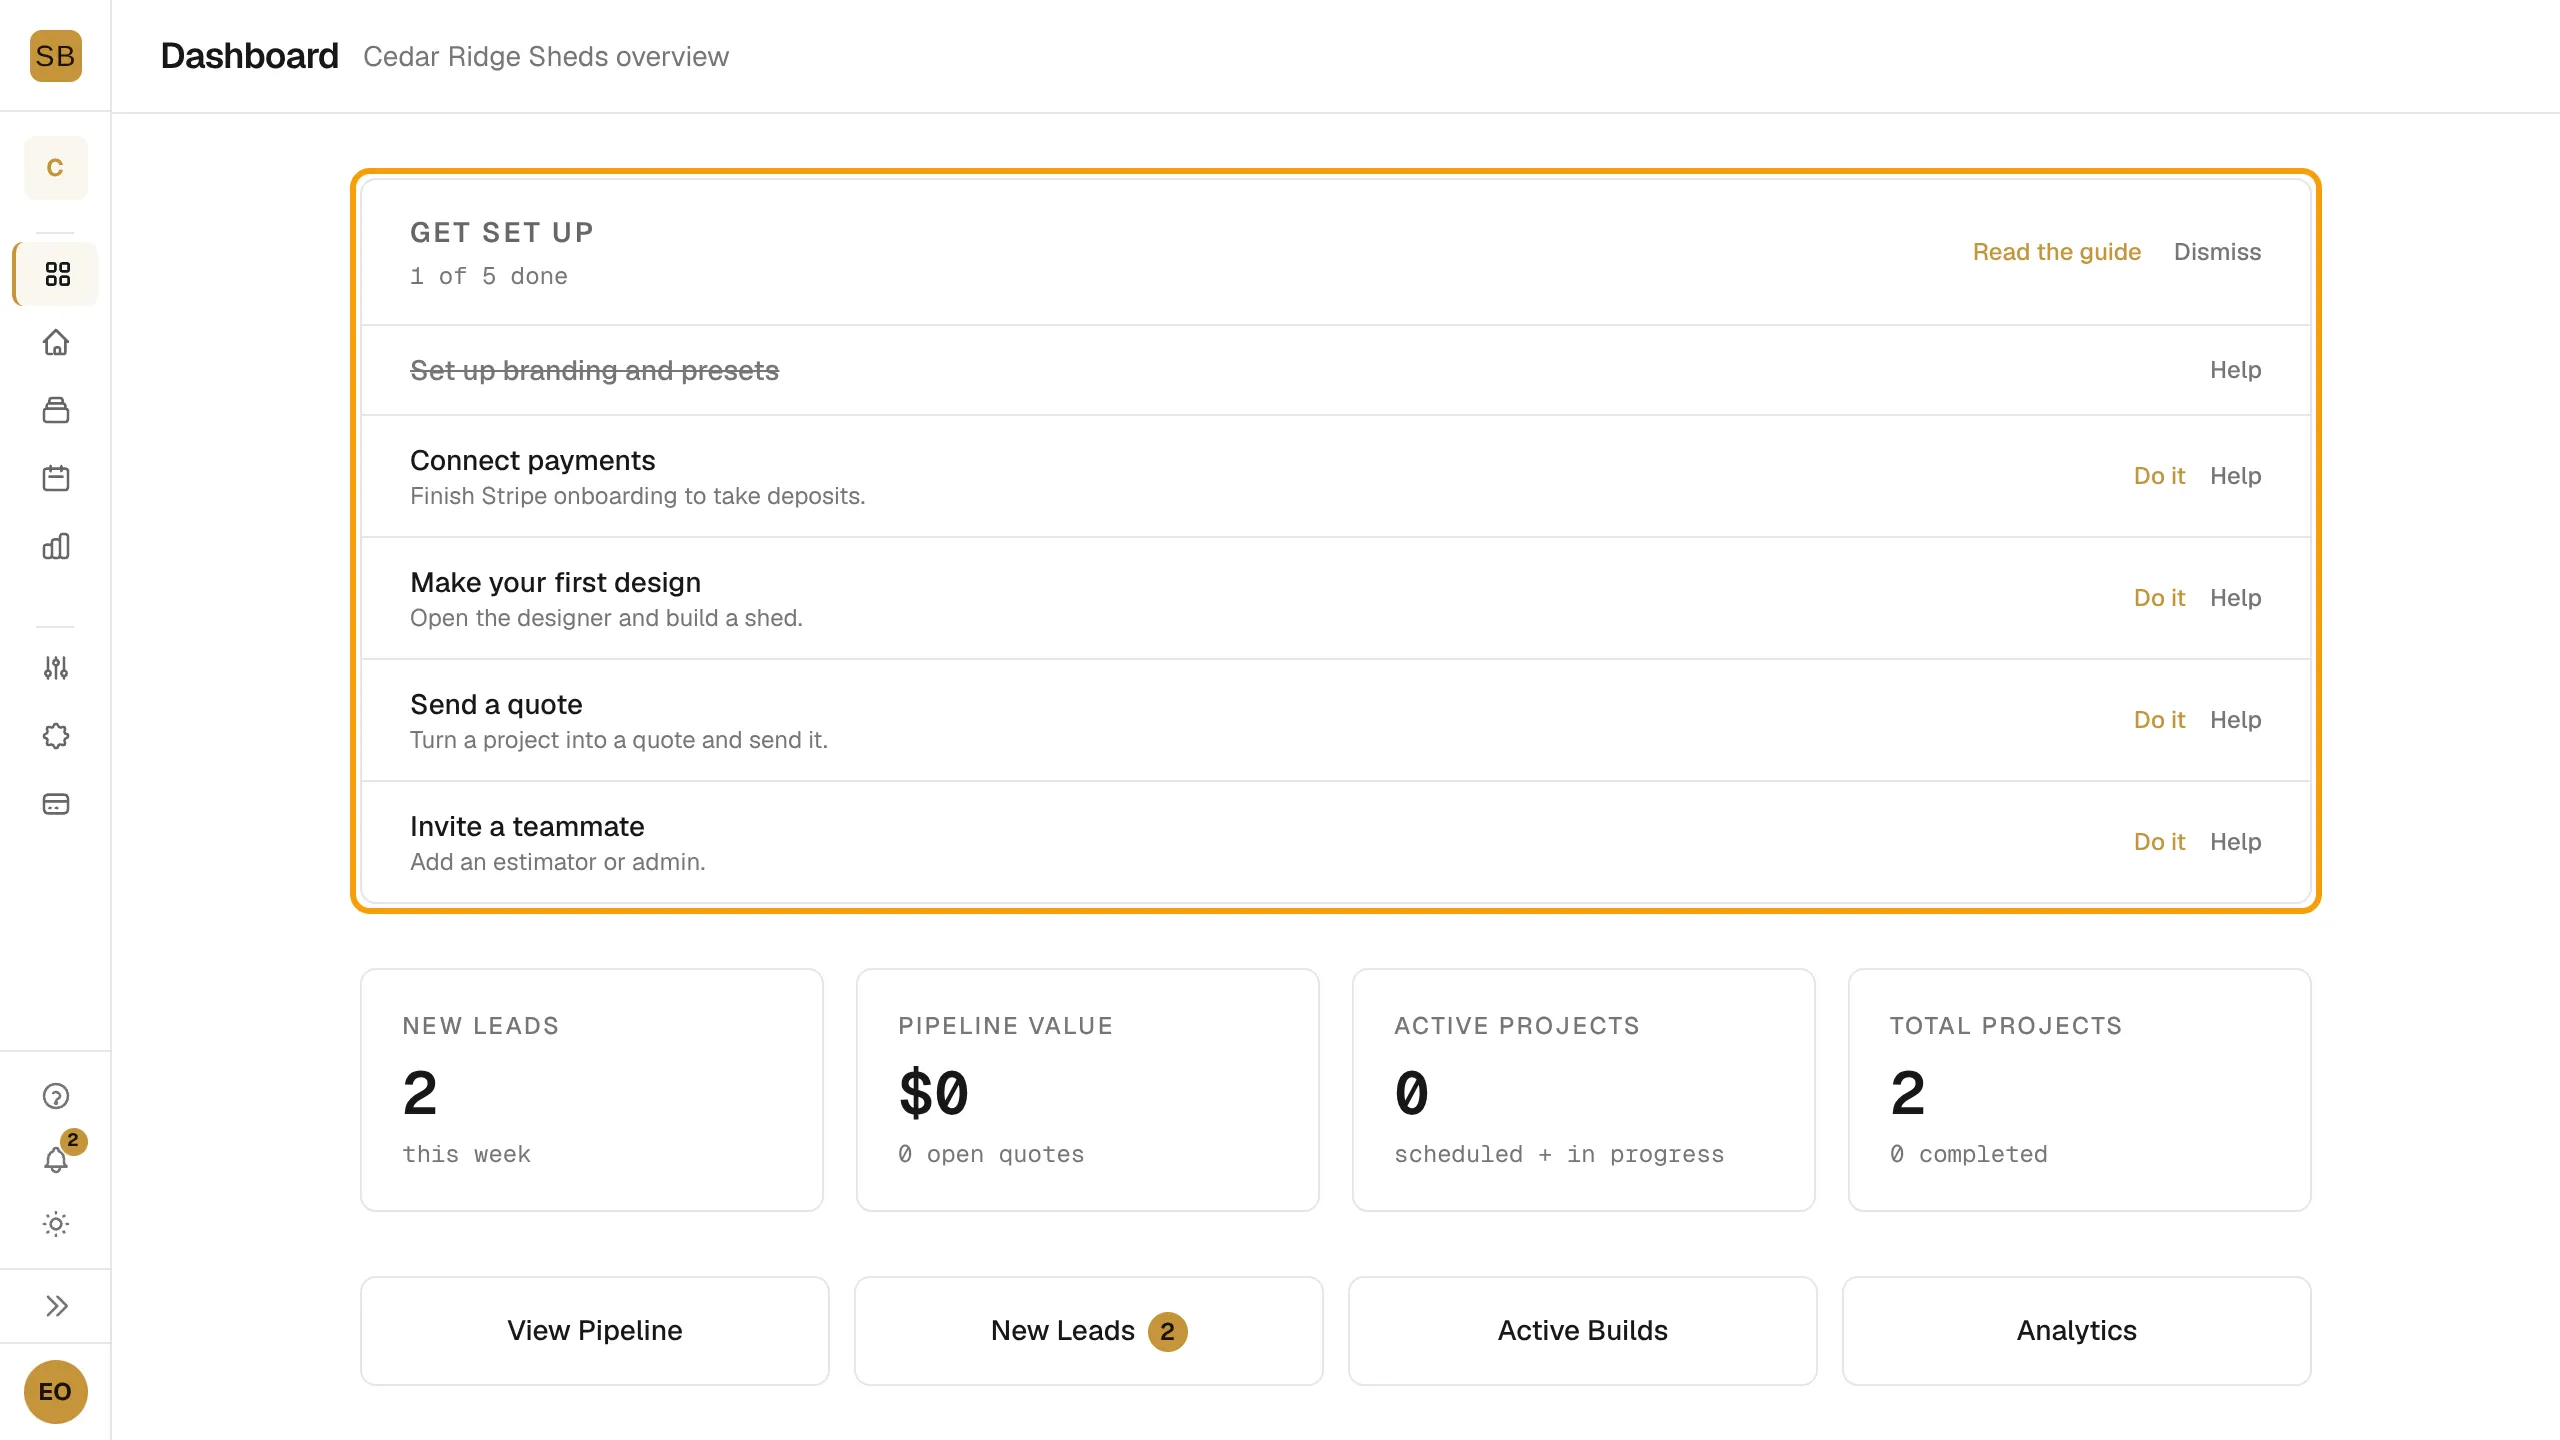Click Do it for Send a quote
The height and width of the screenshot is (1440, 2560).
[x=2159, y=720]
